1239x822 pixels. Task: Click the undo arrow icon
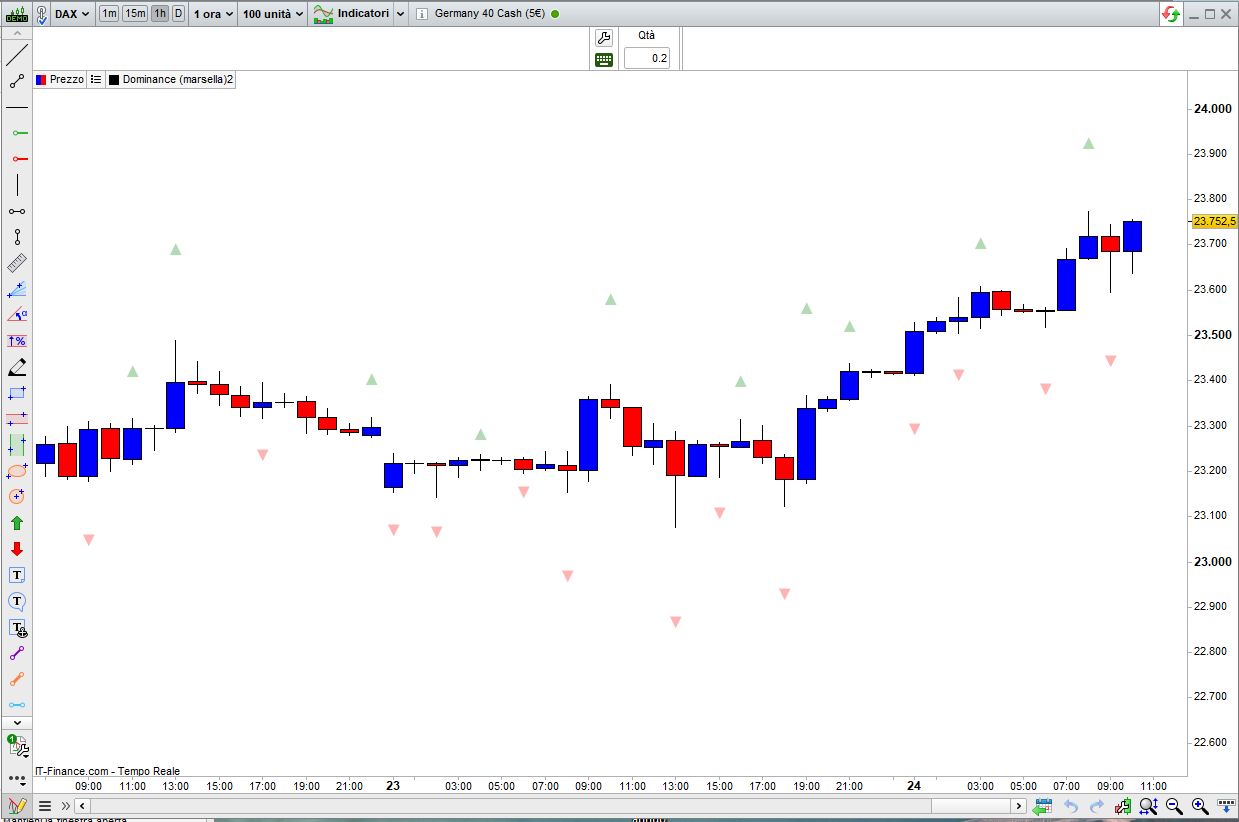tap(1070, 806)
